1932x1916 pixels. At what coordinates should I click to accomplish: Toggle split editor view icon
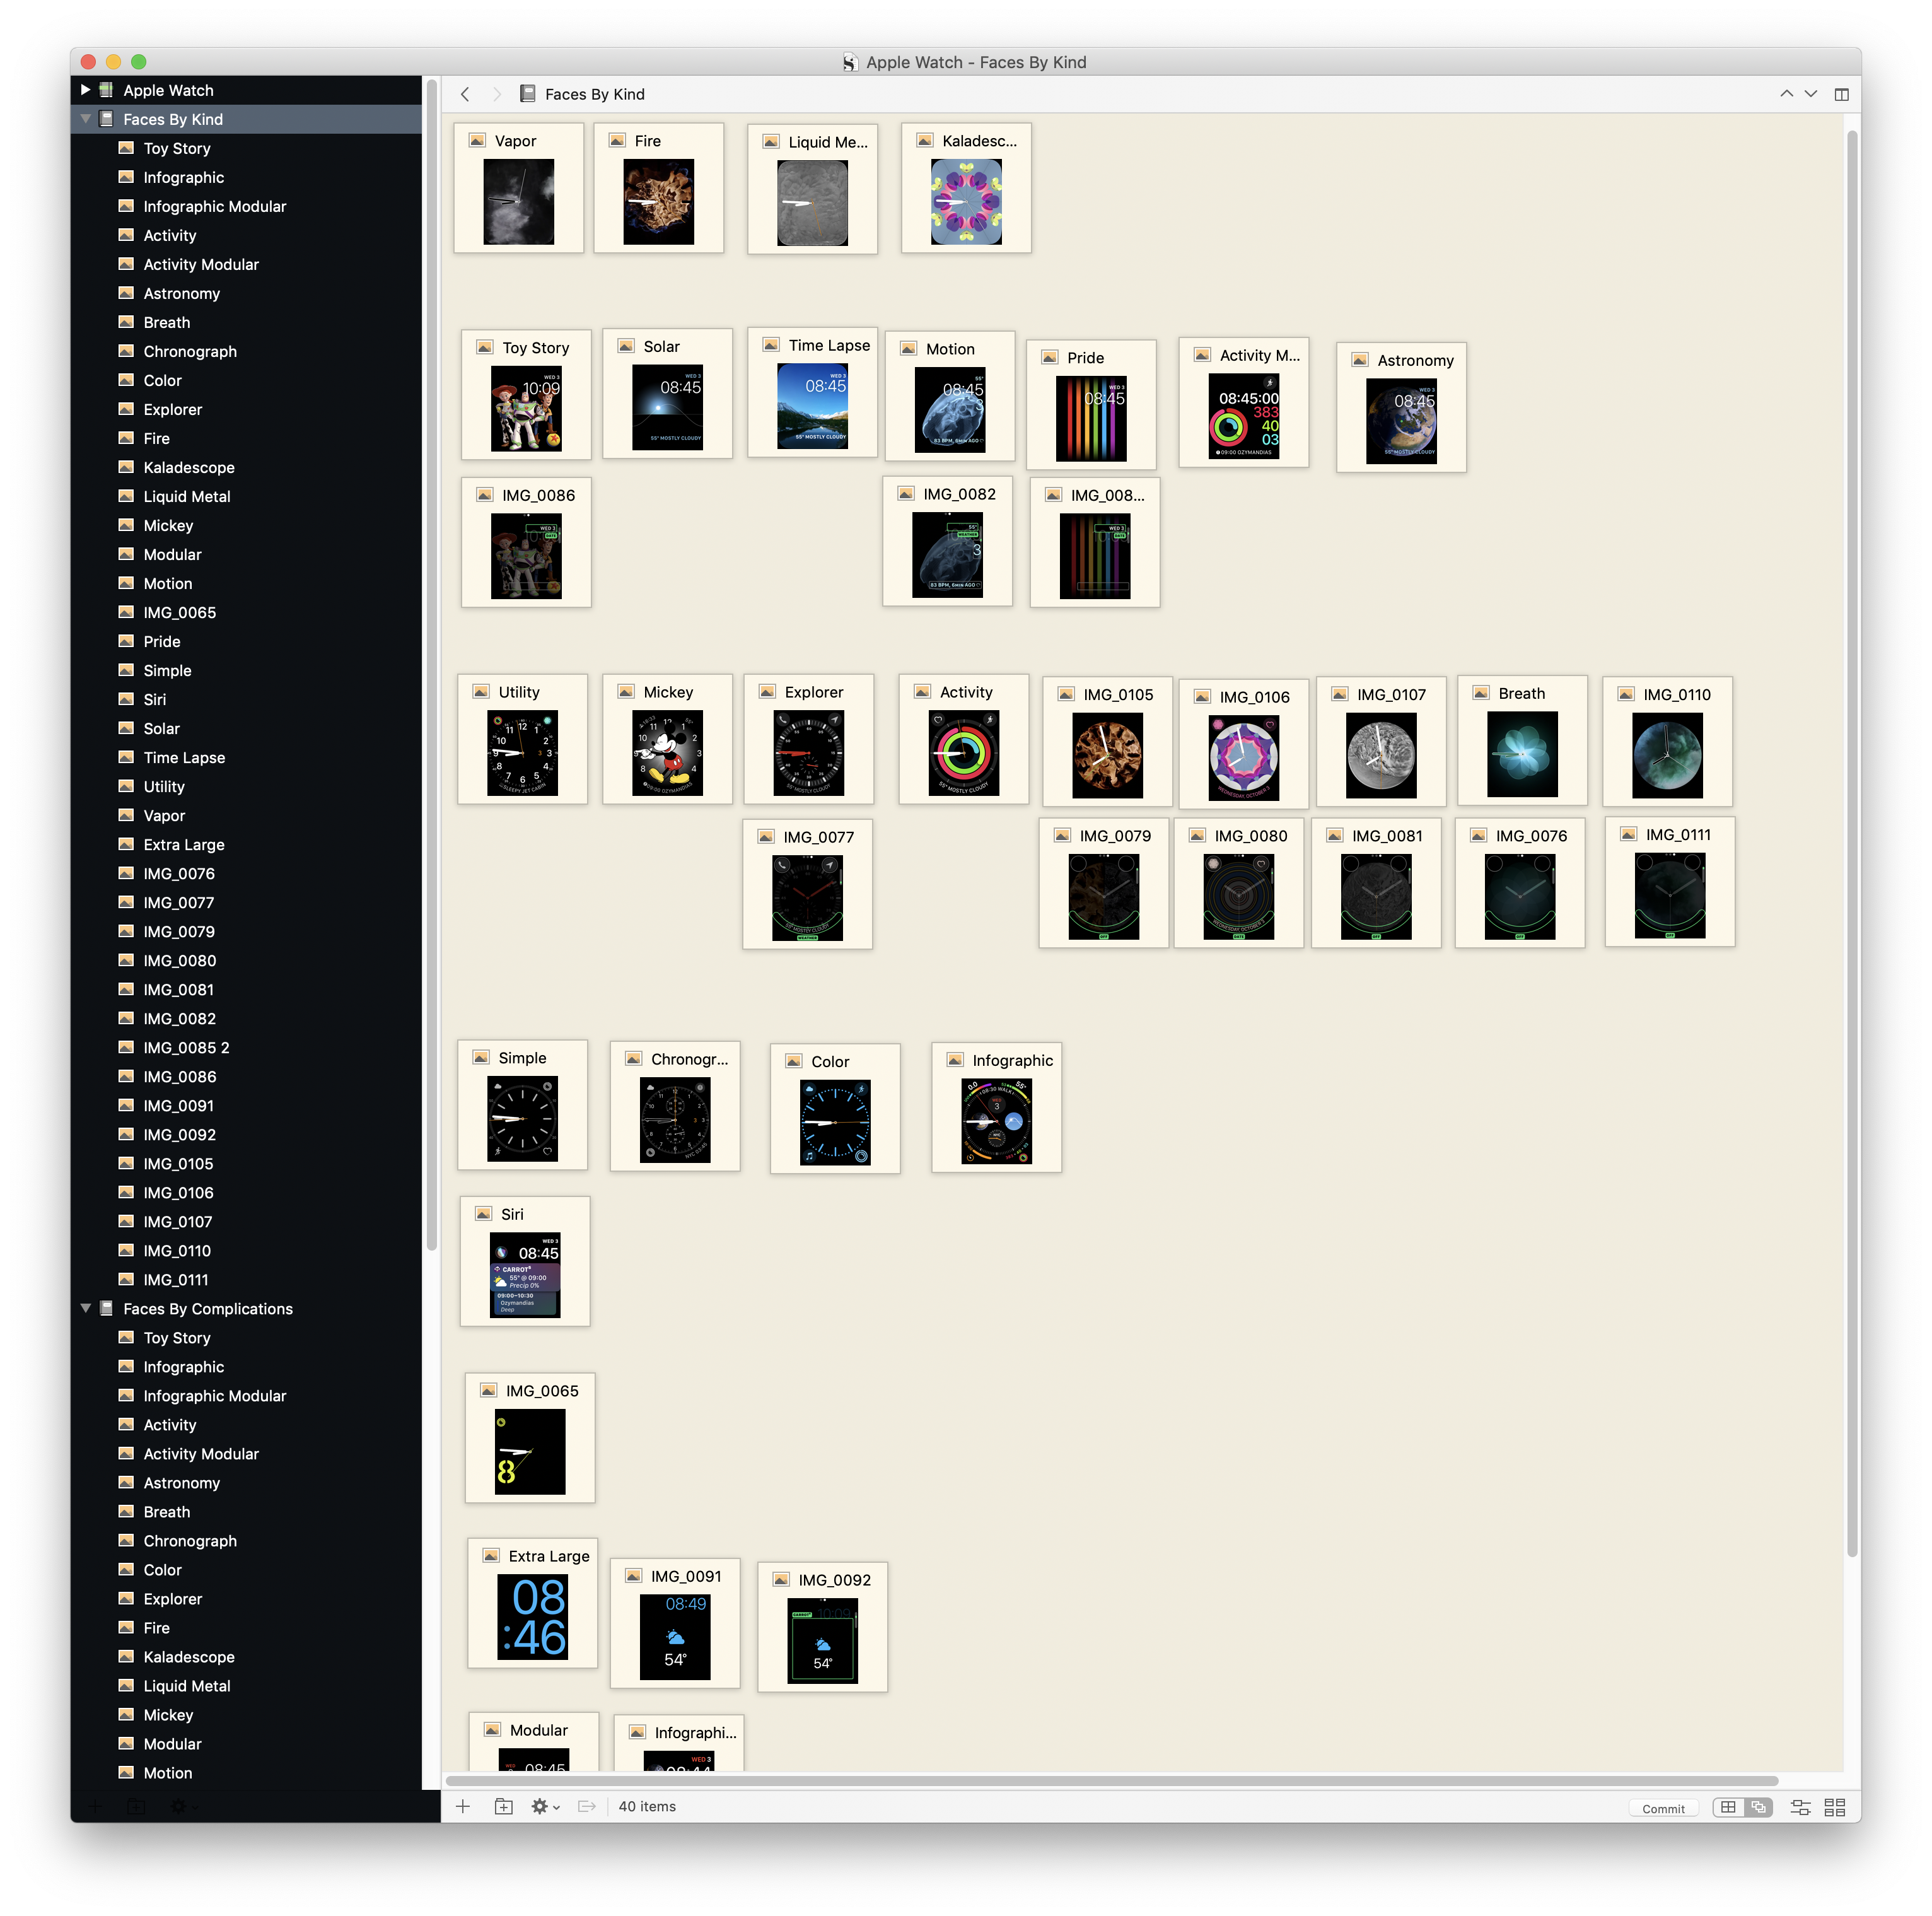(1841, 94)
